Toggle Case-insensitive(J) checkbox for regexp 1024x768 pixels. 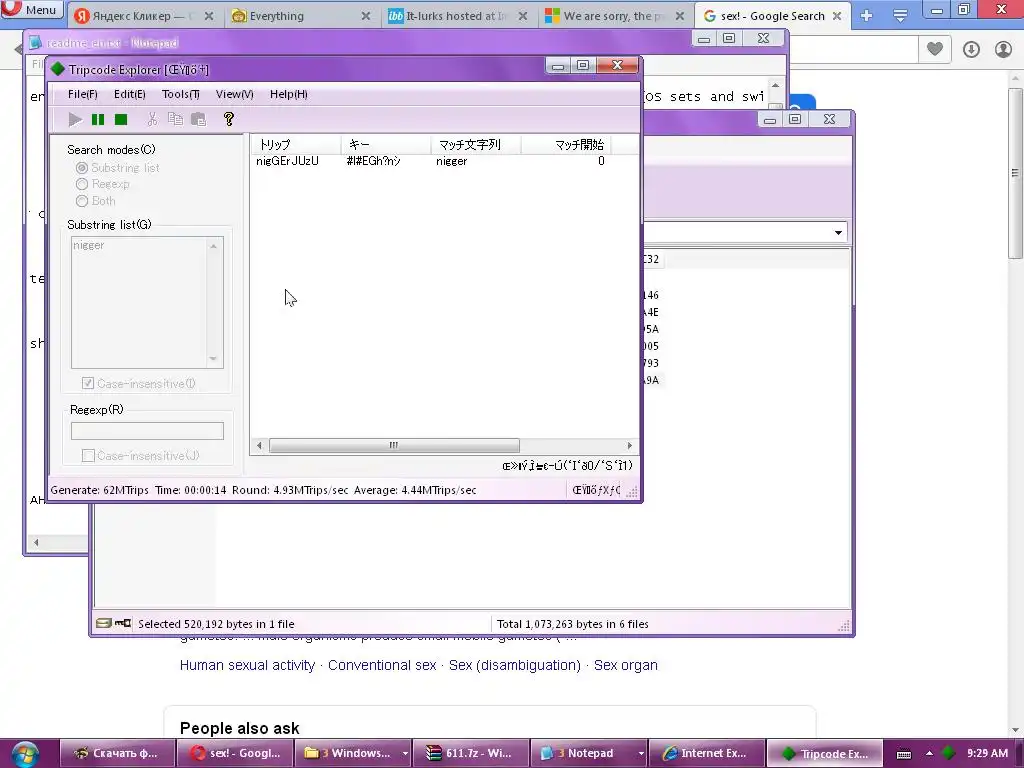[x=88, y=455]
